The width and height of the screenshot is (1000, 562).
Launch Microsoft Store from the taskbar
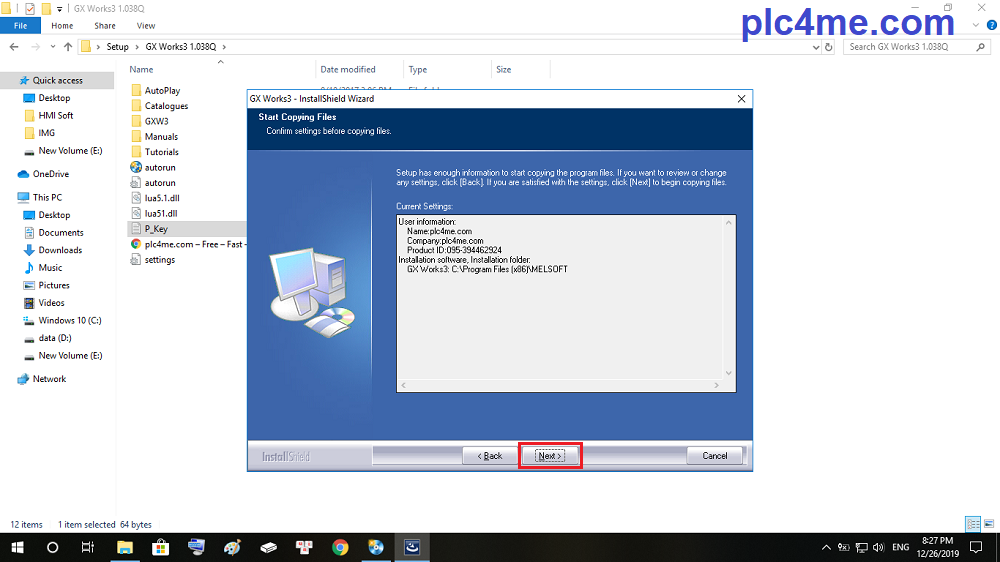(160, 547)
